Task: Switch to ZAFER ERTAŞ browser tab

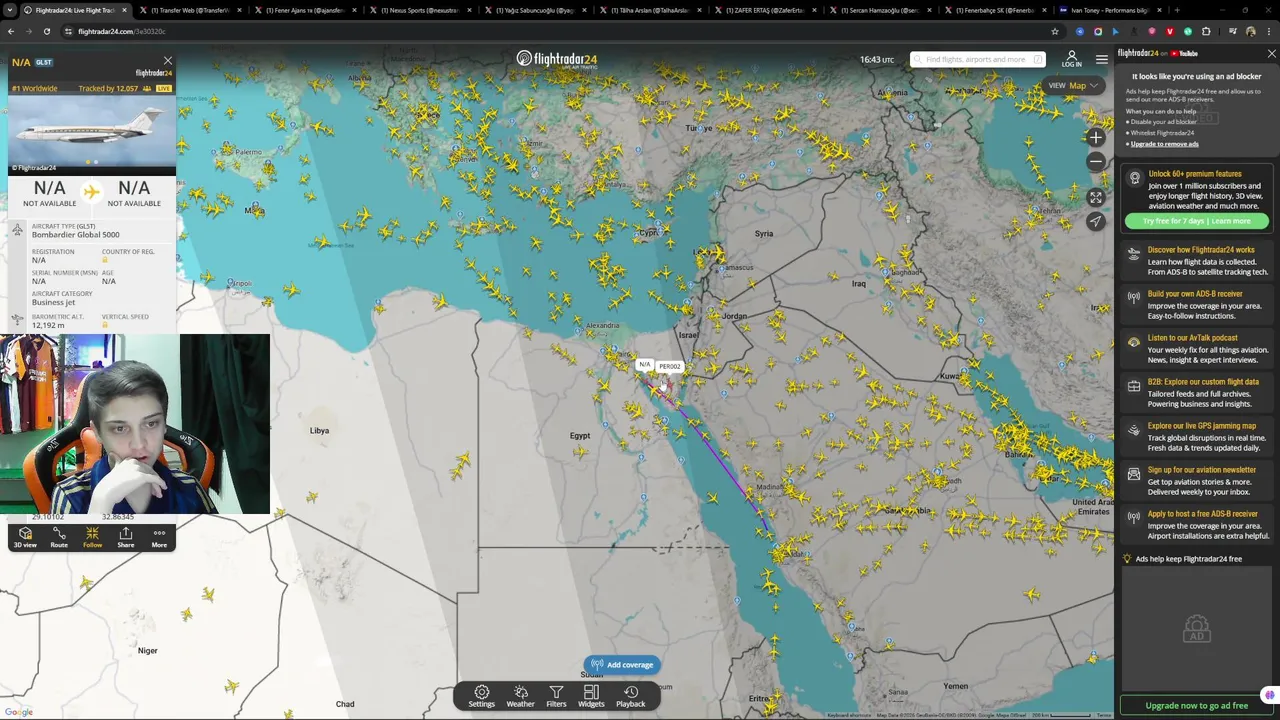Action: coord(765,10)
